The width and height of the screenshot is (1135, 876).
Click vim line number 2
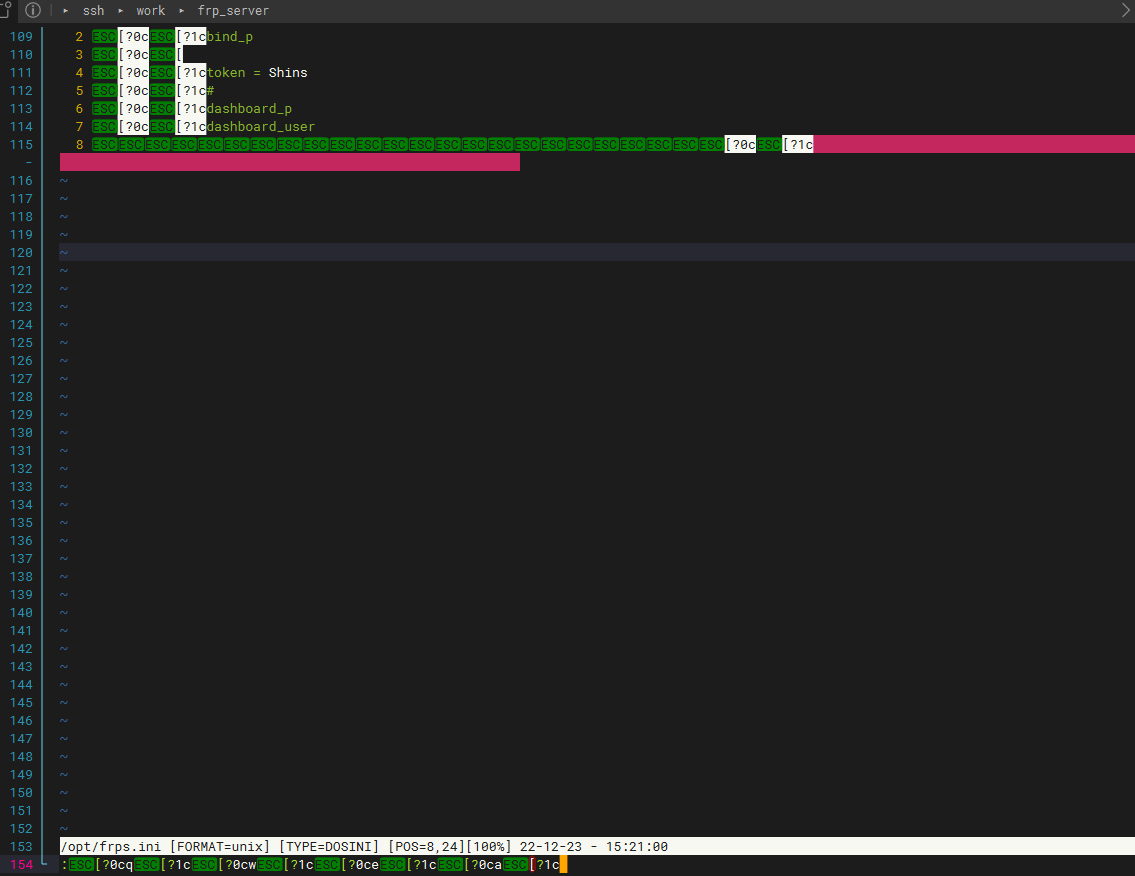coord(80,36)
